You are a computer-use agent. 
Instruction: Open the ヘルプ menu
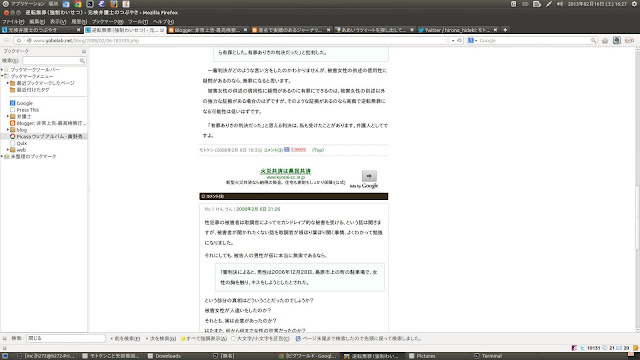pyautogui.click(x=163, y=22)
